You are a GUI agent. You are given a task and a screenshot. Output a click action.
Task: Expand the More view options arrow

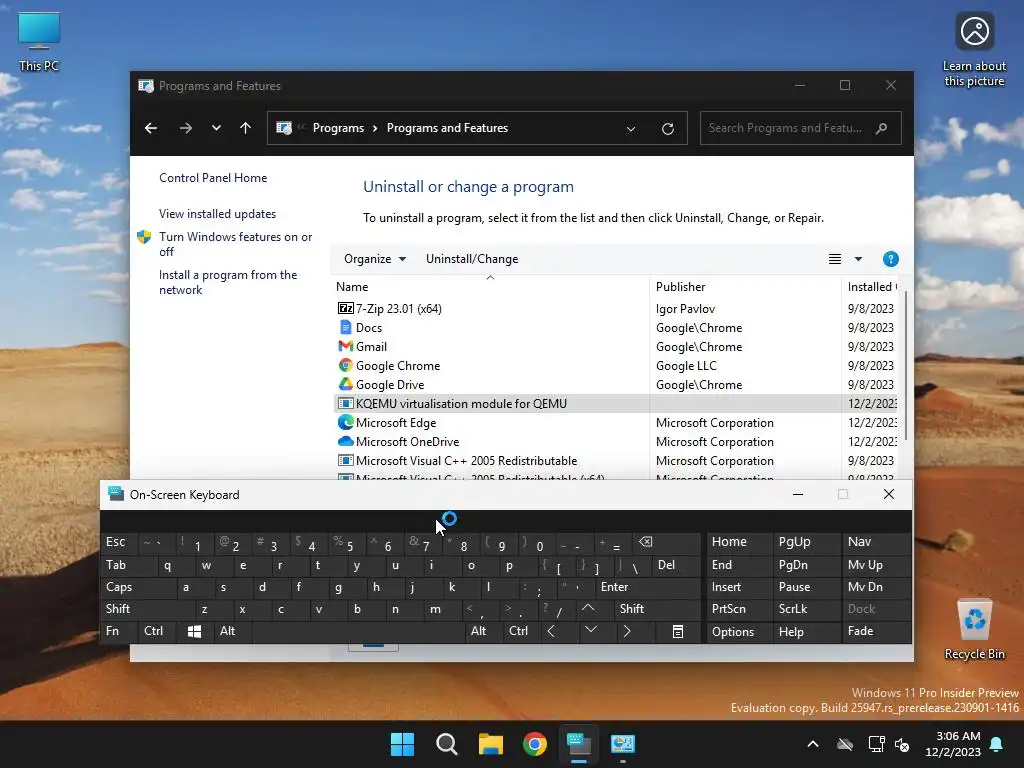pyautogui.click(x=858, y=259)
